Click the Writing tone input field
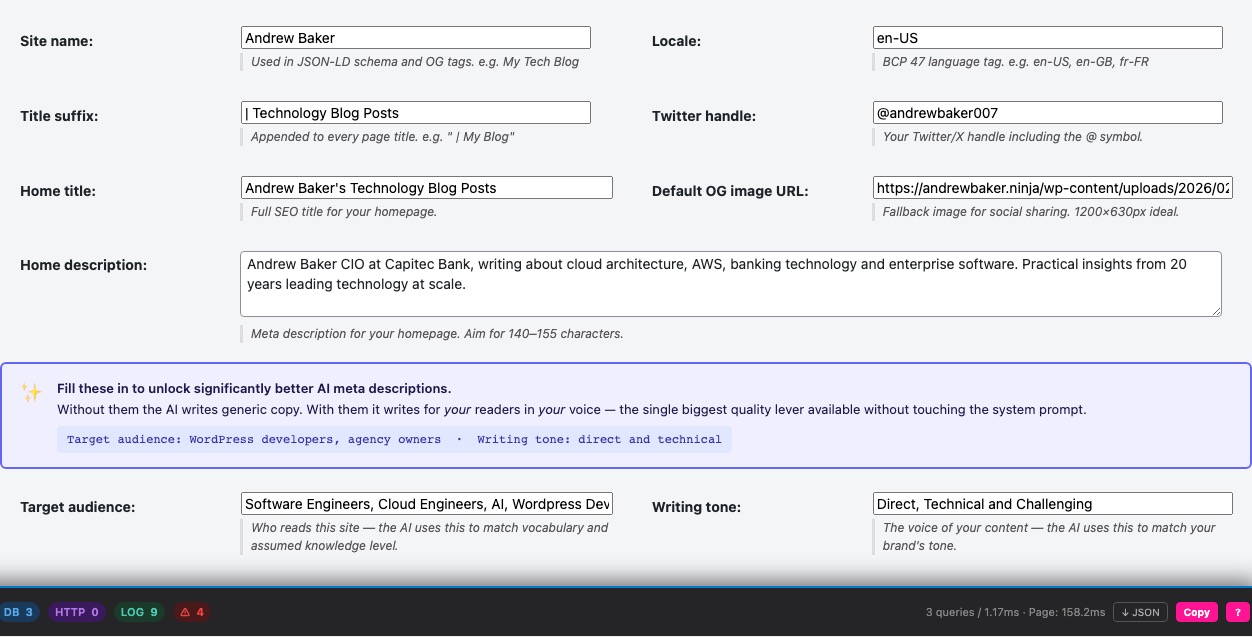The height and width of the screenshot is (637, 1252). [1052, 503]
